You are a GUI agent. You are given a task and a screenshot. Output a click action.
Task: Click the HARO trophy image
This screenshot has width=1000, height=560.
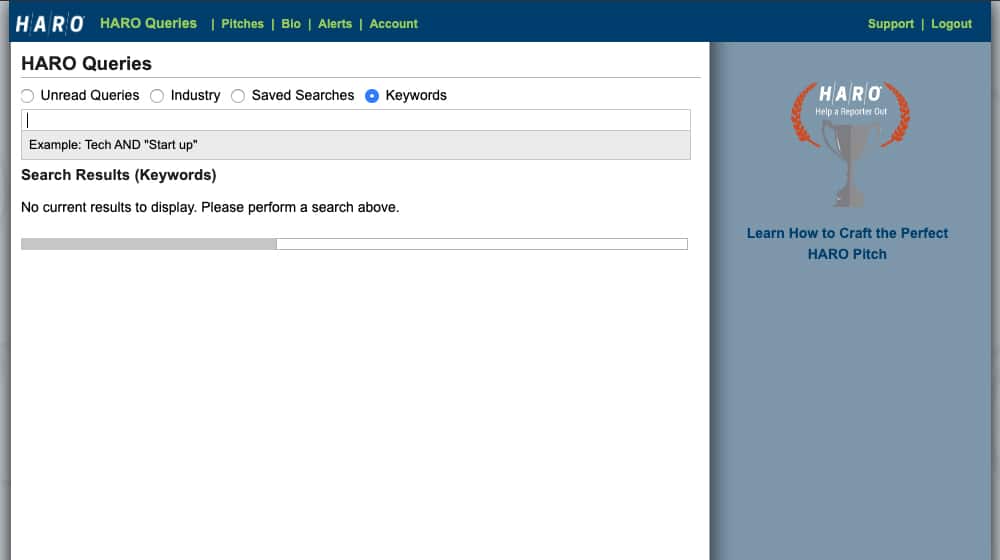pyautogui.click(x=851, y=144)
